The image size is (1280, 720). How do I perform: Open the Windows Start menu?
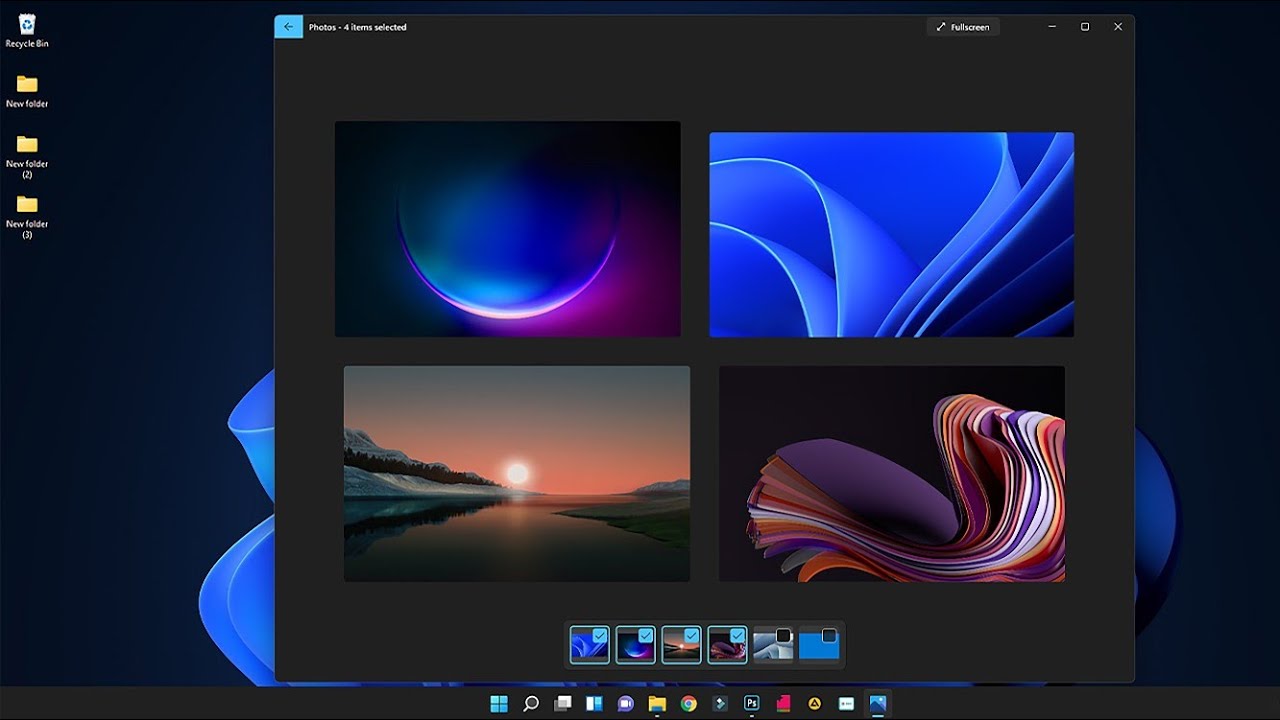click(499, 703)
